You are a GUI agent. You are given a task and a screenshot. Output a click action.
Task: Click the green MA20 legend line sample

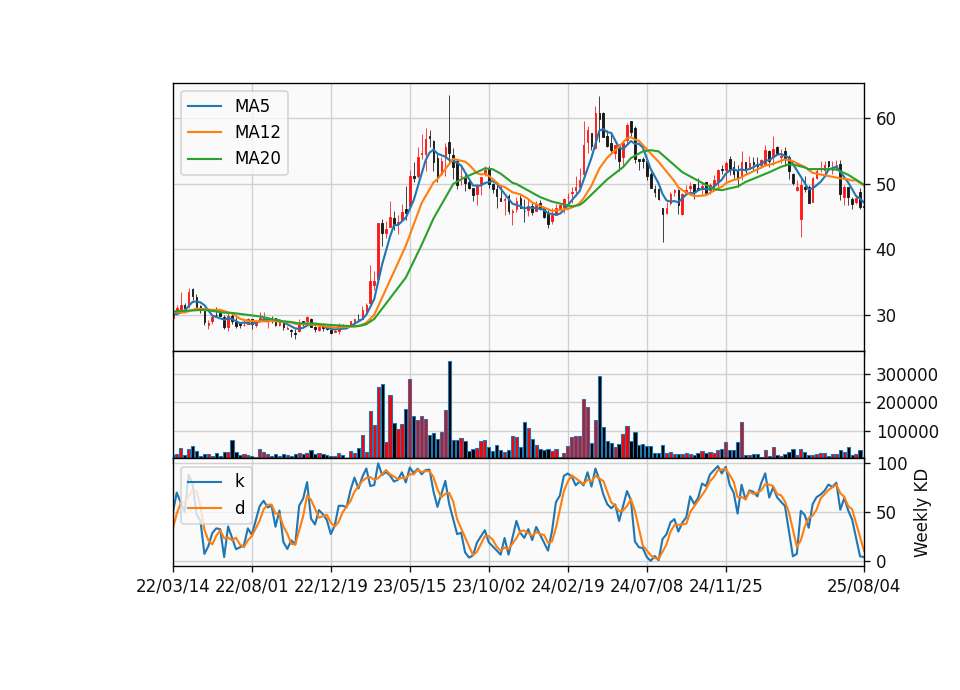point(204,159)
